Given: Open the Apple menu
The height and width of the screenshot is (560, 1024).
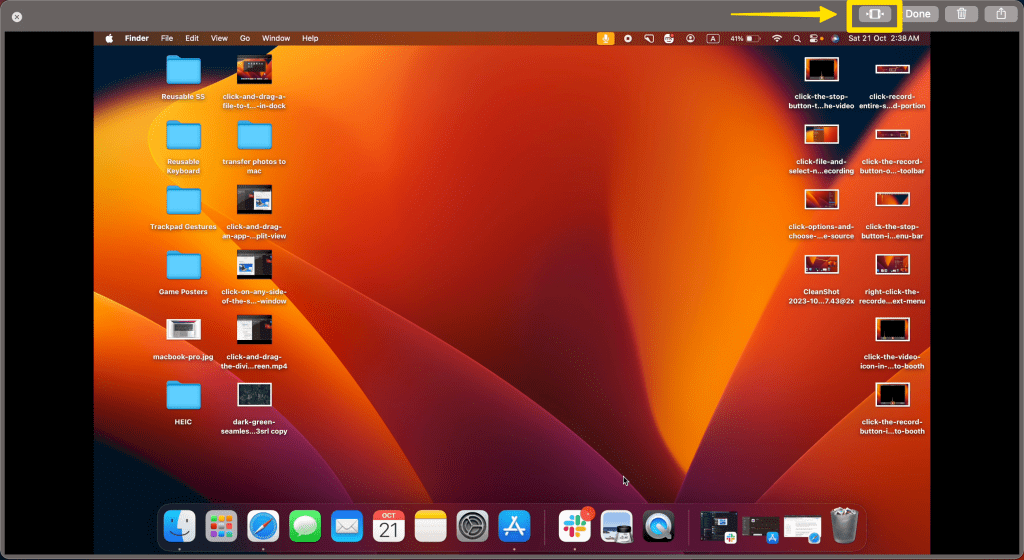Looking at the screenshot, I should [110, 39].
